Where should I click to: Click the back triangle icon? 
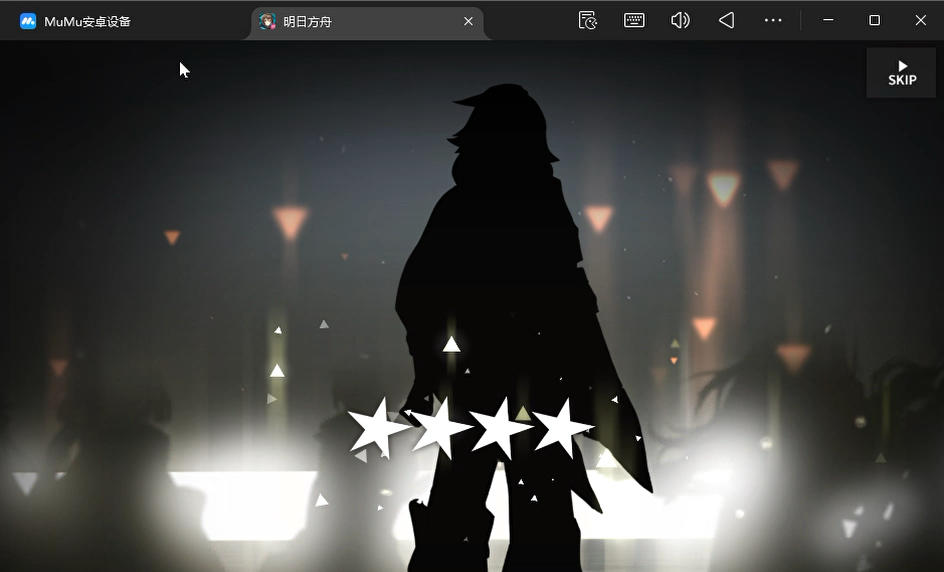727,20
